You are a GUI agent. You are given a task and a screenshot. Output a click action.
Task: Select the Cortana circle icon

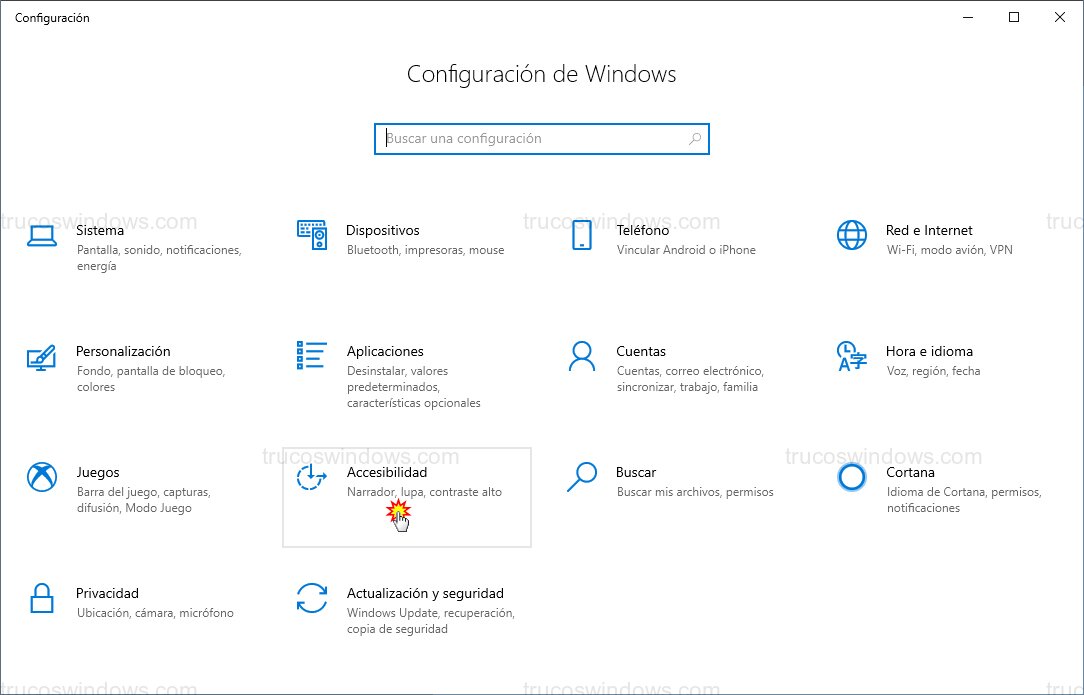click(851, 477)
